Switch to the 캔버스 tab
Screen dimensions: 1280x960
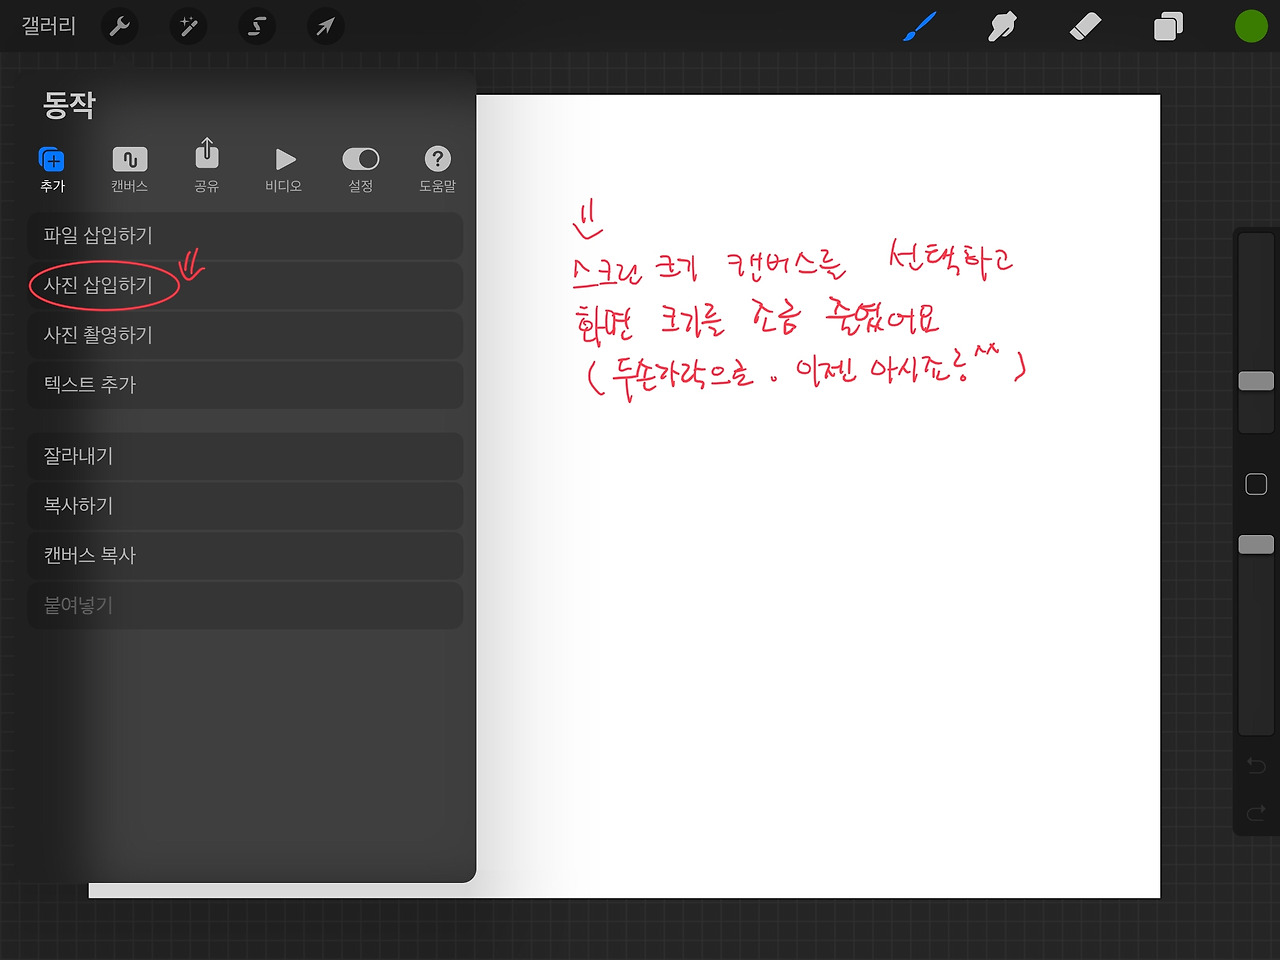pos(129,168)
